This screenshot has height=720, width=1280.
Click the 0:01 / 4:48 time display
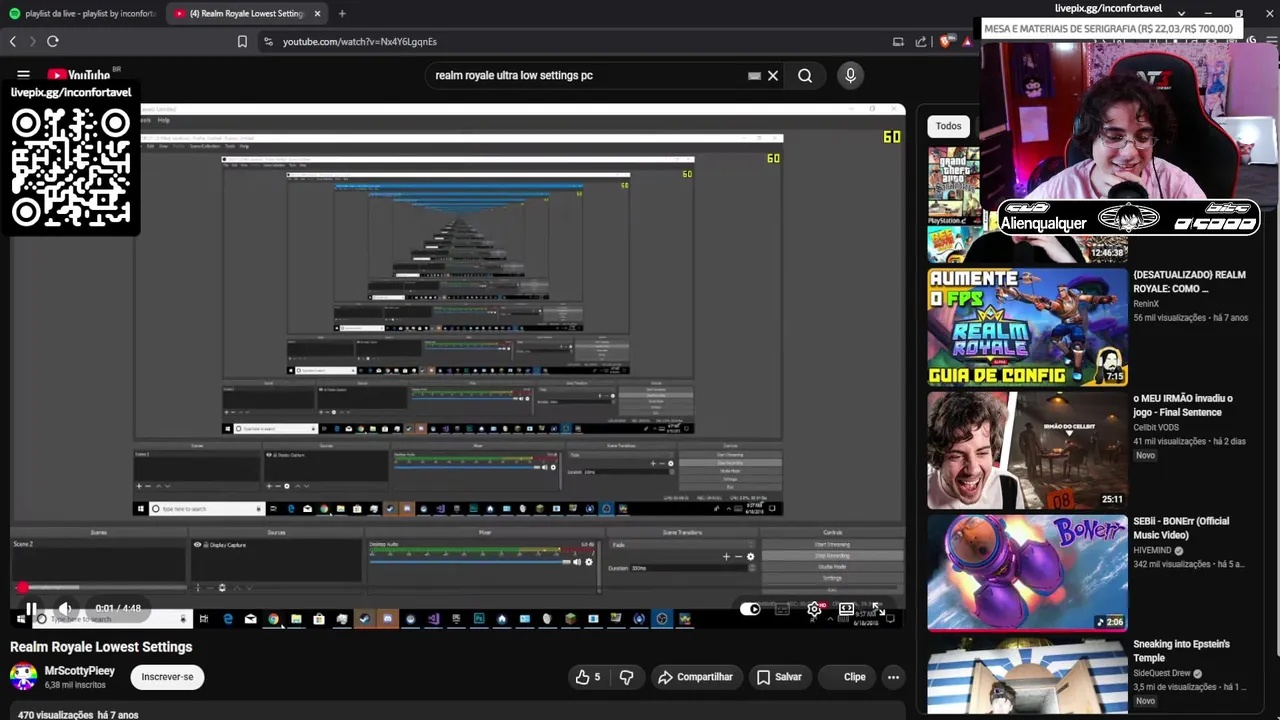click(118, 608)
